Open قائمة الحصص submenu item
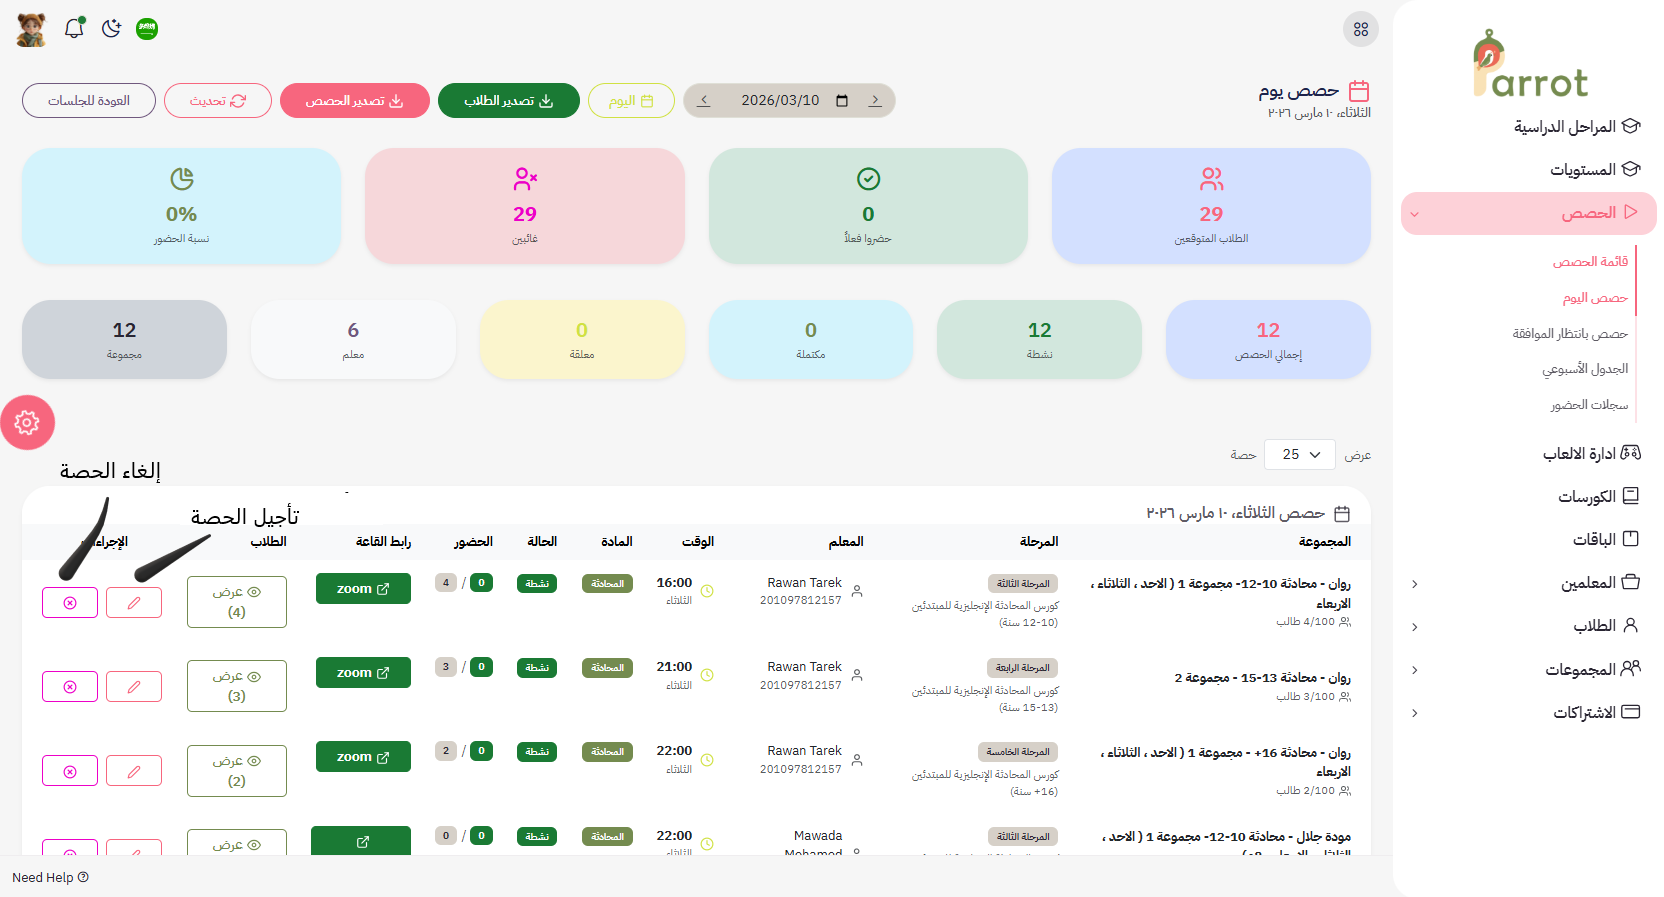This screenshot has width=1664, height=897. coord(1589,262)
